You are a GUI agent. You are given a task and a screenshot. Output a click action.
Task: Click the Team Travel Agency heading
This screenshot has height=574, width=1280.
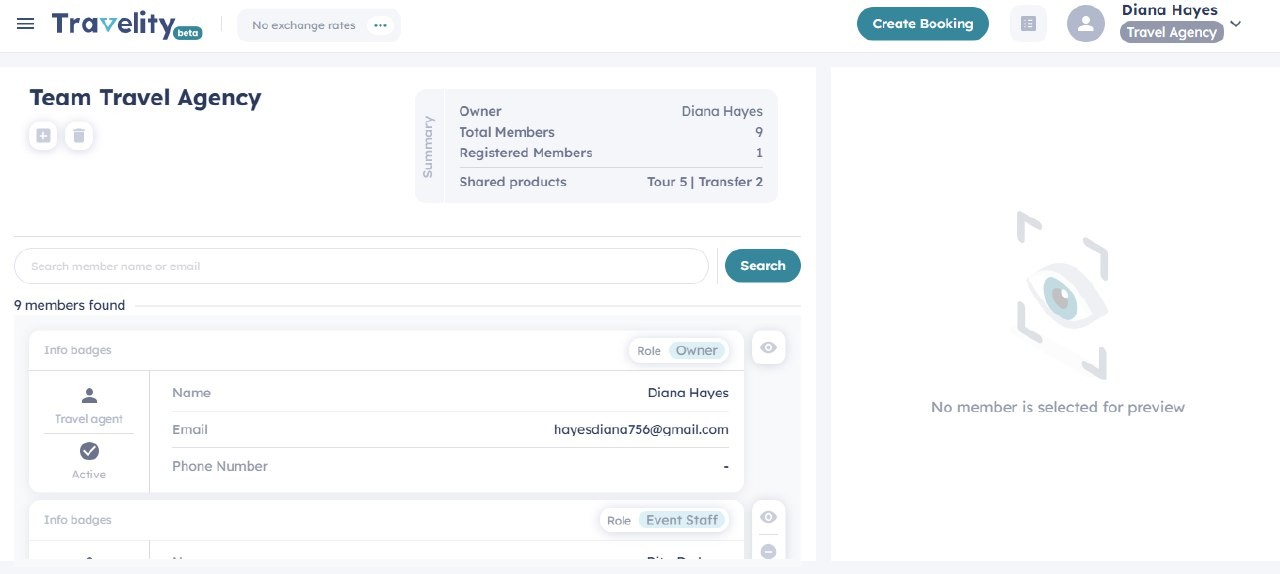click(145, 98)
